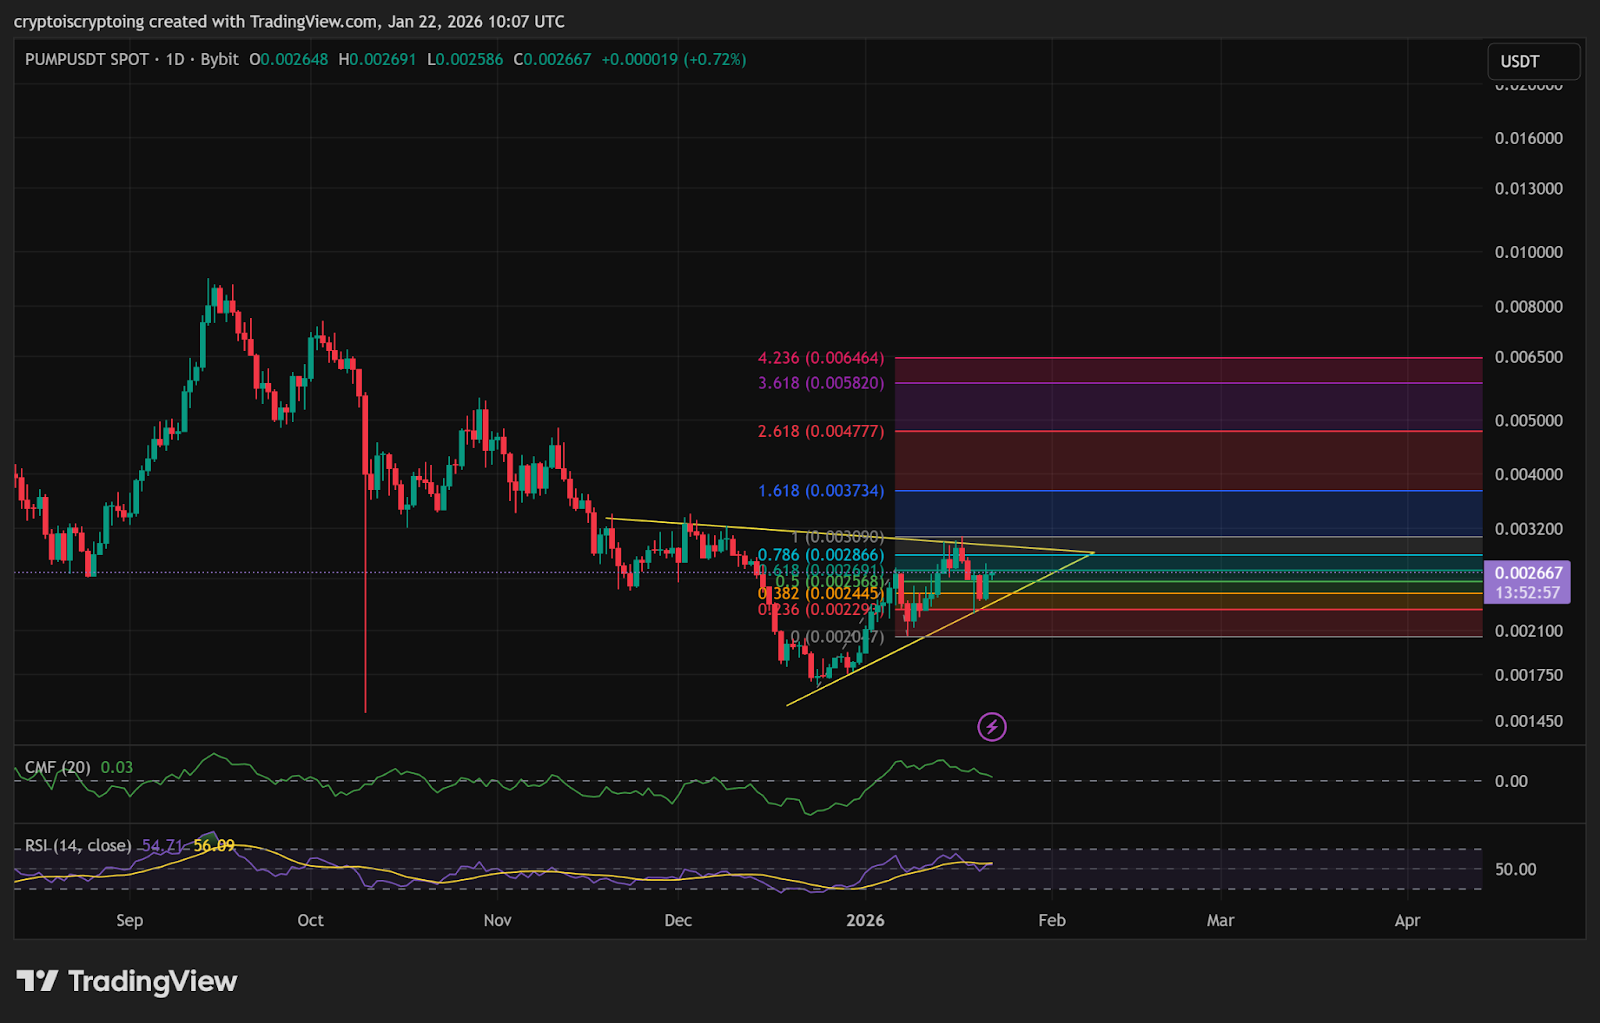Click the RSI value 54.71
This screenshot has height=1023, width=1600.
(x=163, y=846)
